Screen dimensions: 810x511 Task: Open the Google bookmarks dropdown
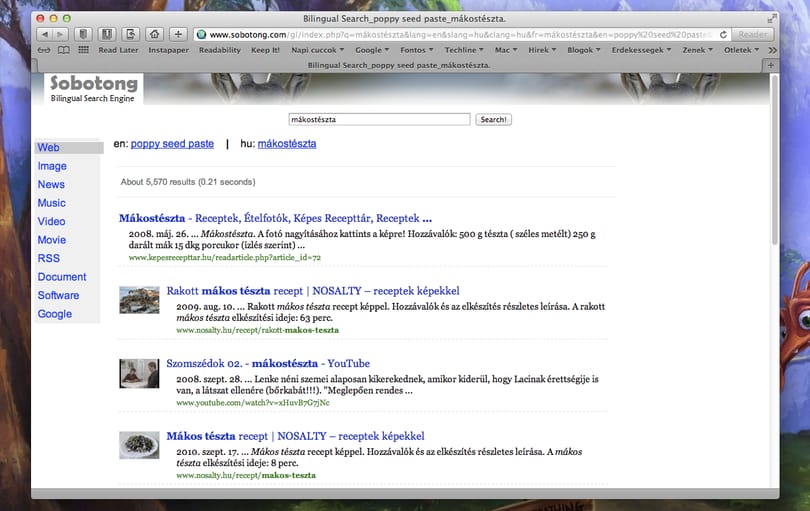[x=372, y=50]
